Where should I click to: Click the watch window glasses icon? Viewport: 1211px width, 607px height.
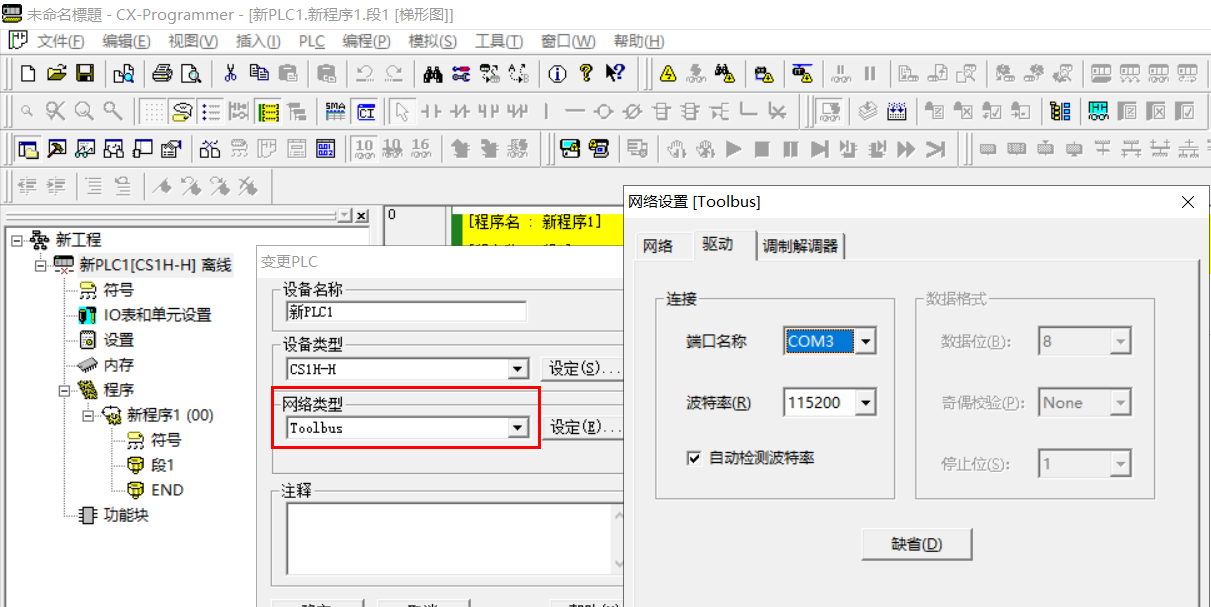point(85,149)
